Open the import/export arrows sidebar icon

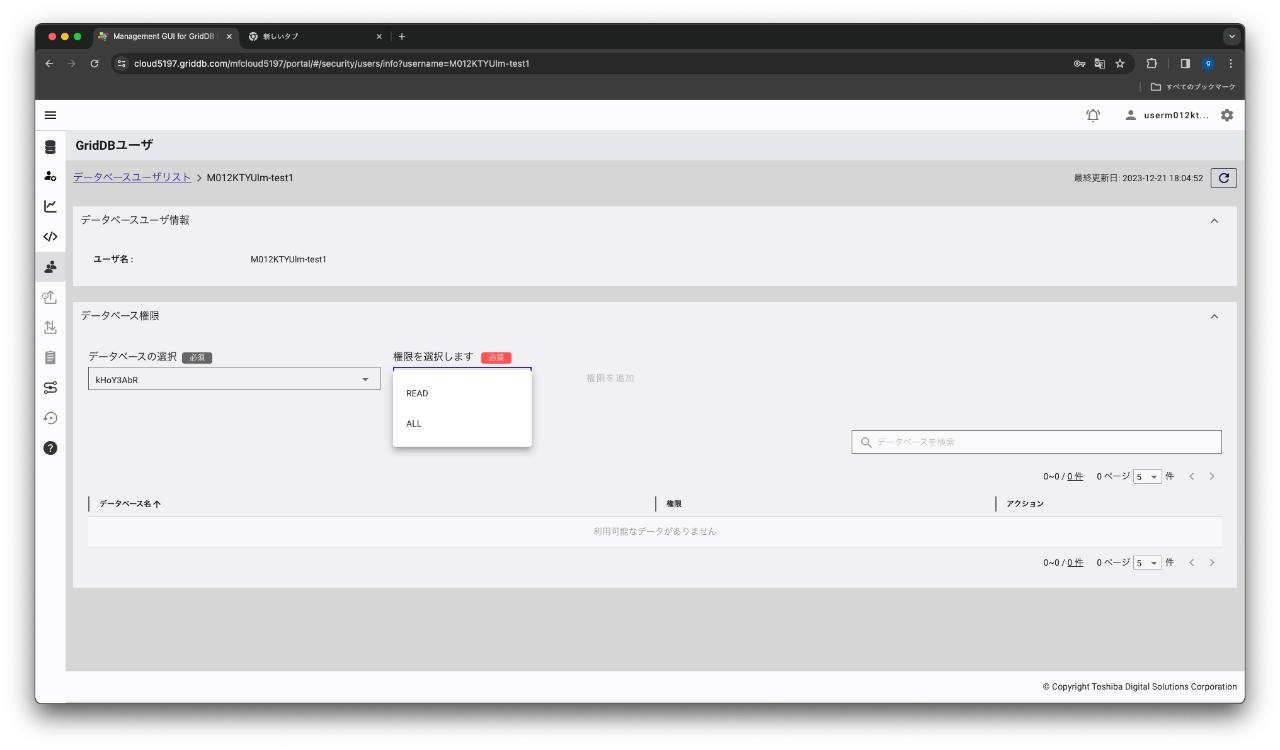pyautogui.click(x=50, y=327)
